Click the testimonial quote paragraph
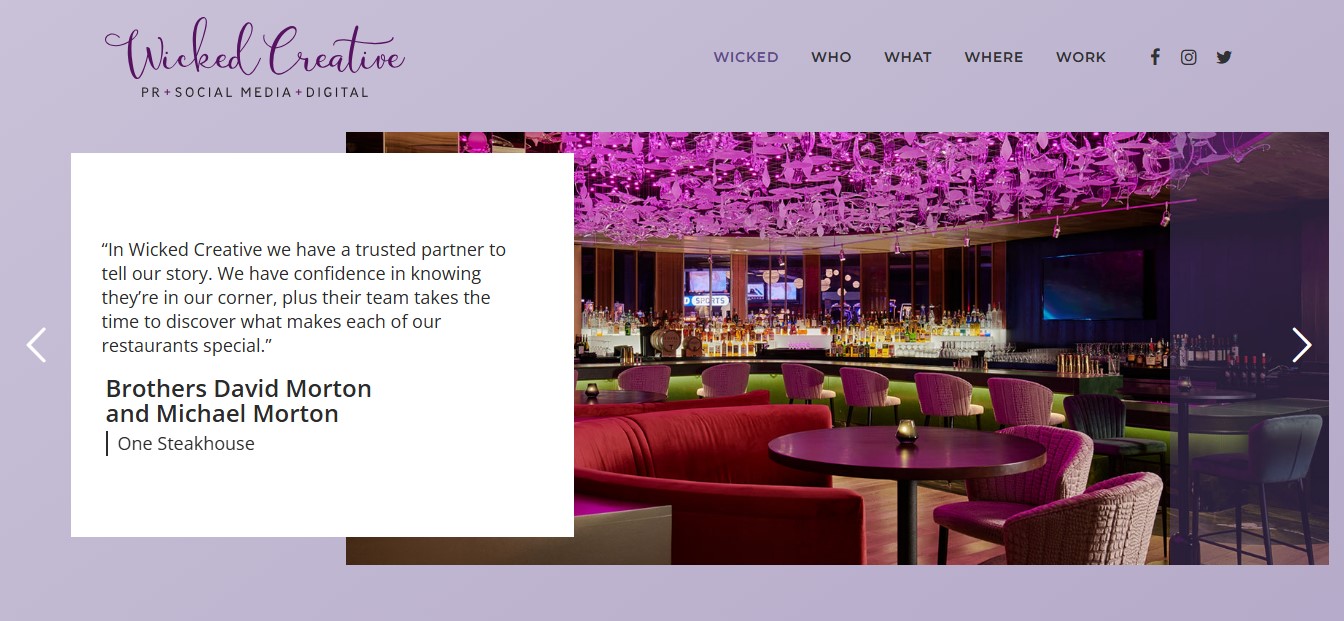Image resolution: width=1344 pixels, height=621 pixels. click(303, 298)
